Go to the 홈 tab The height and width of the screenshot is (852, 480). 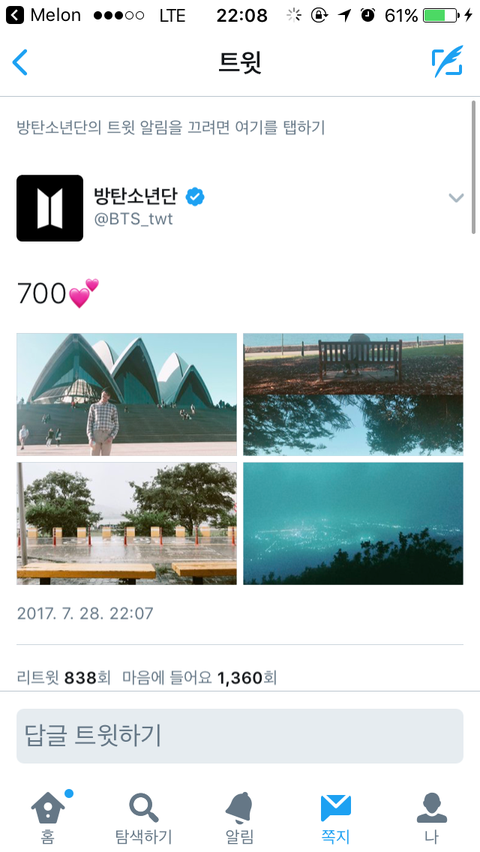click(48, 817)
